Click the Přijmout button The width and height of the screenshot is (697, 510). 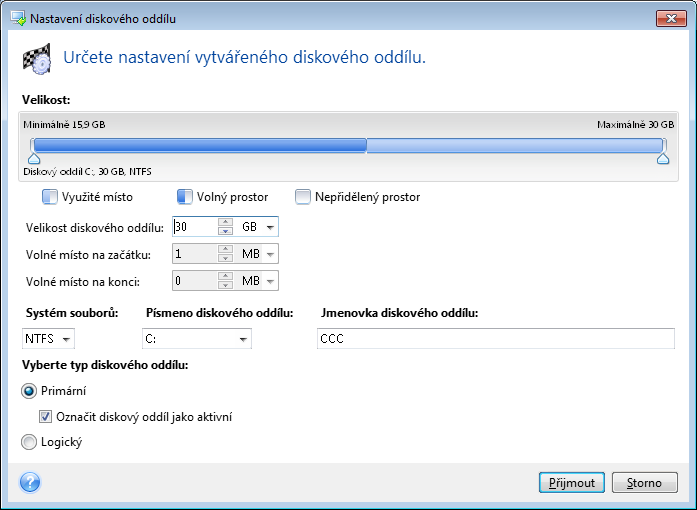[x=572, y=483]
